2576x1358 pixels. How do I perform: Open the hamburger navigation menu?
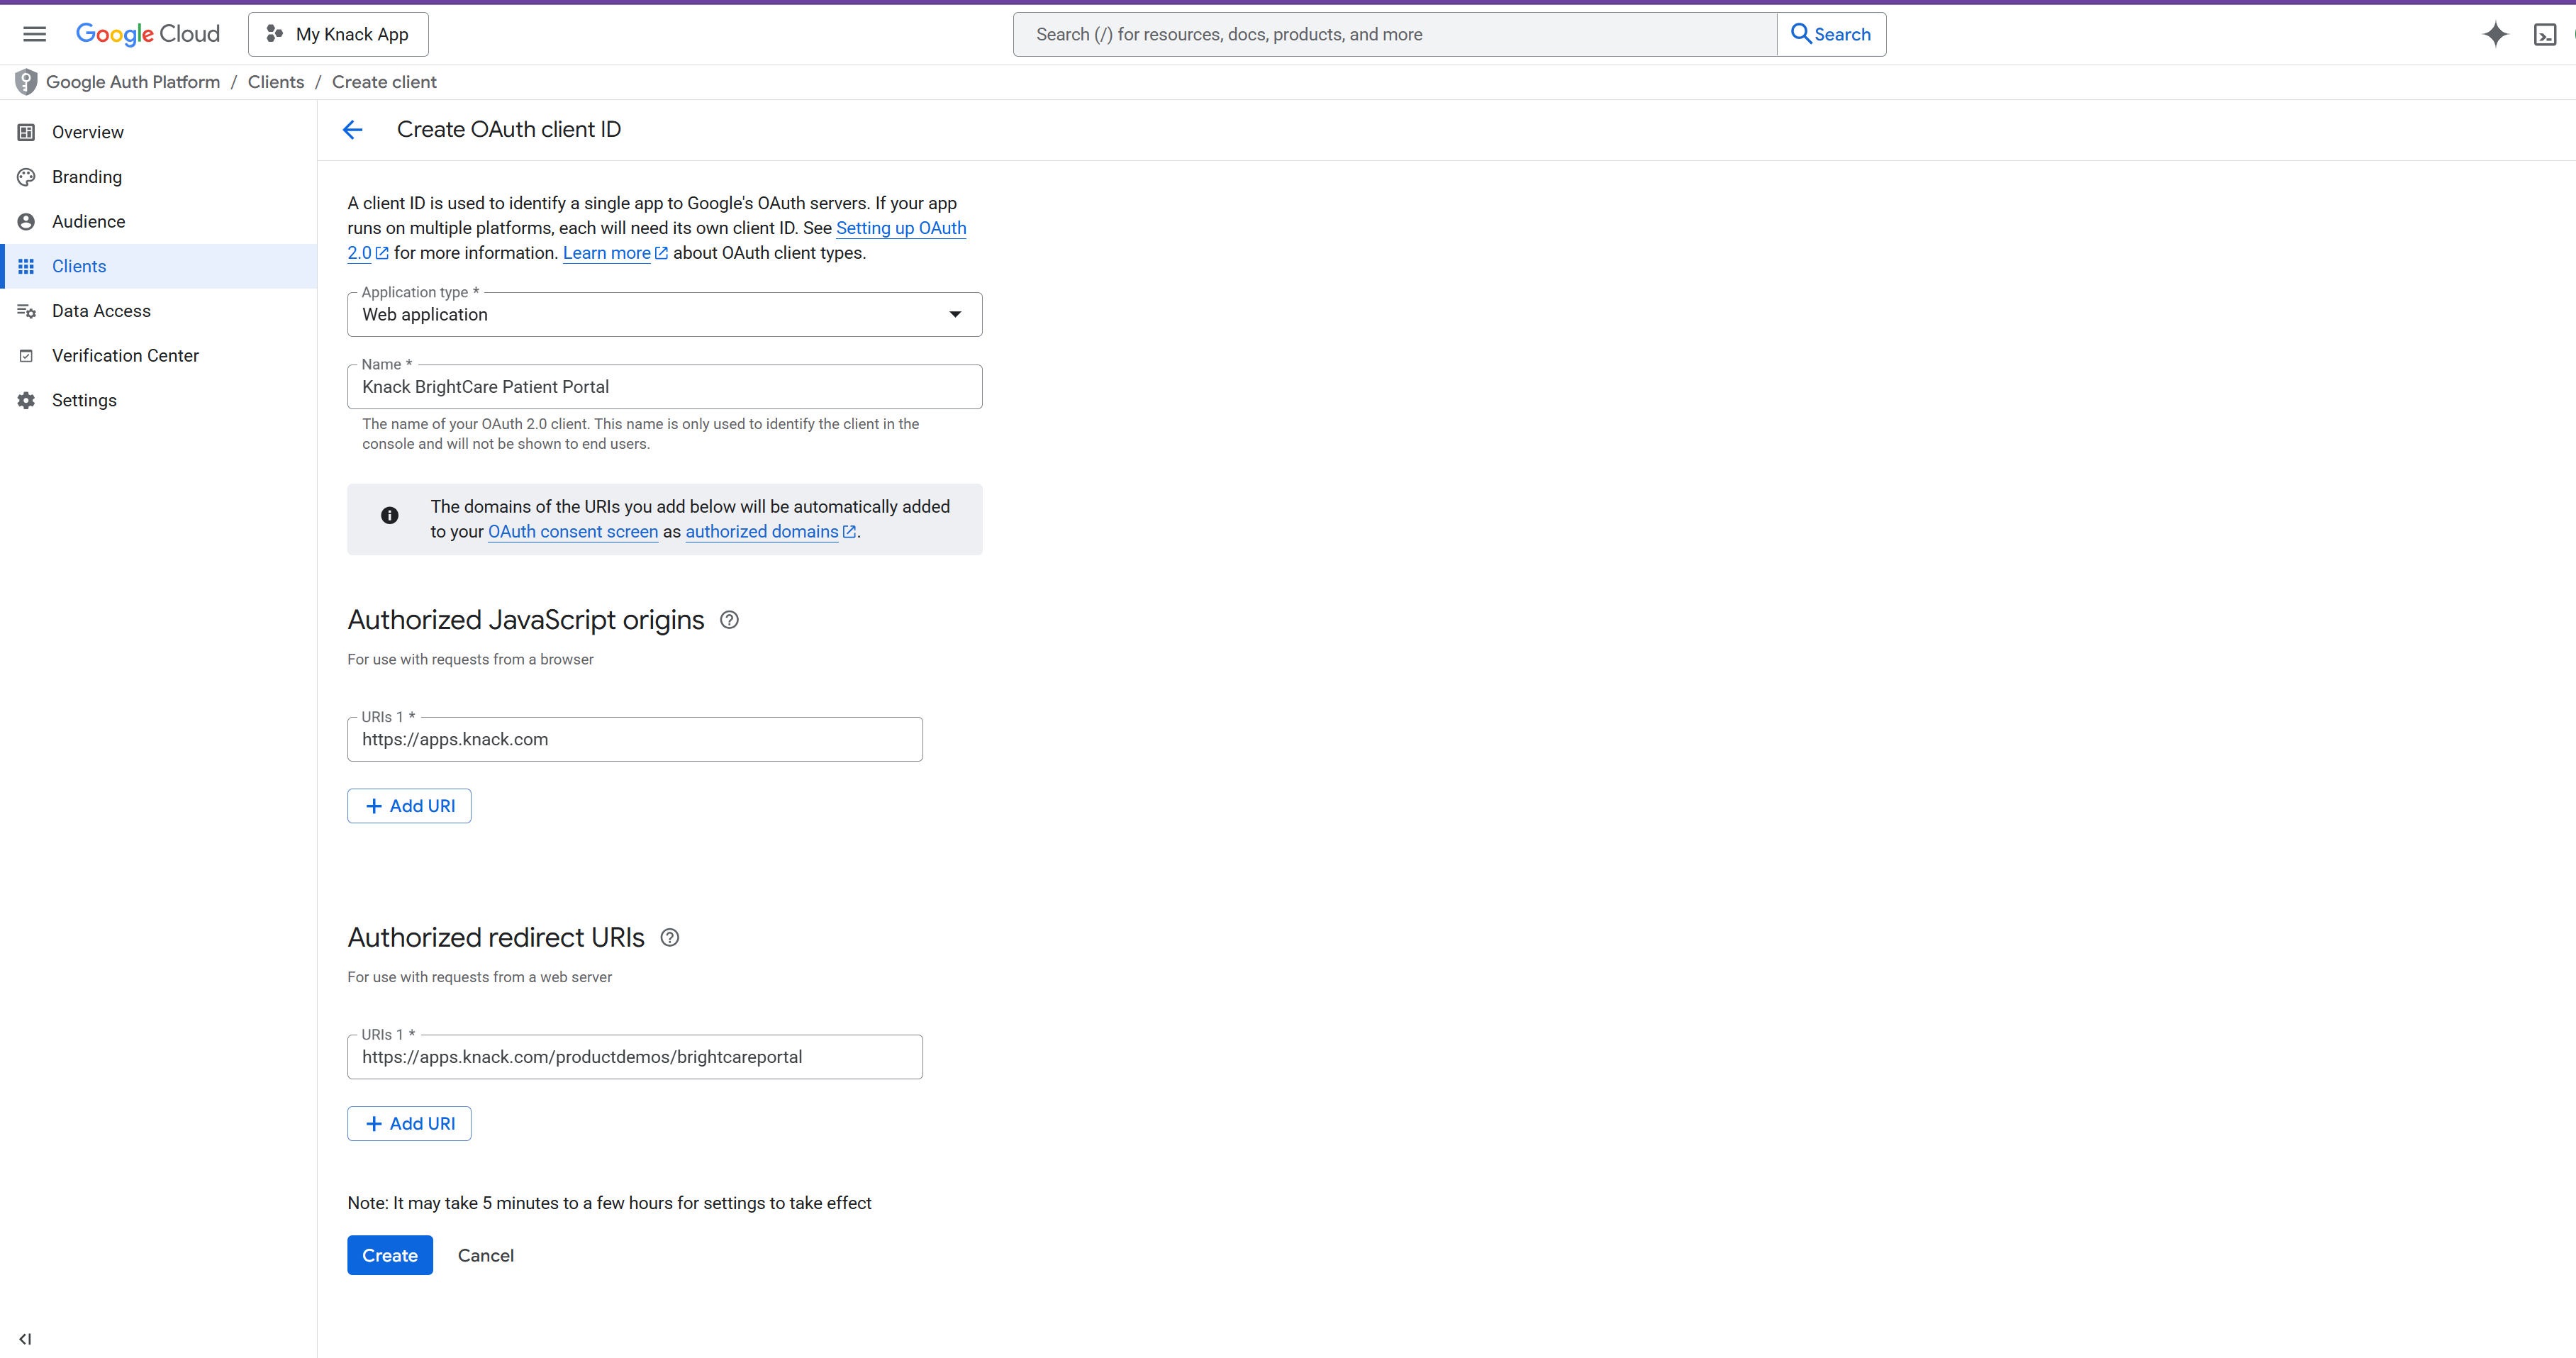35,34
